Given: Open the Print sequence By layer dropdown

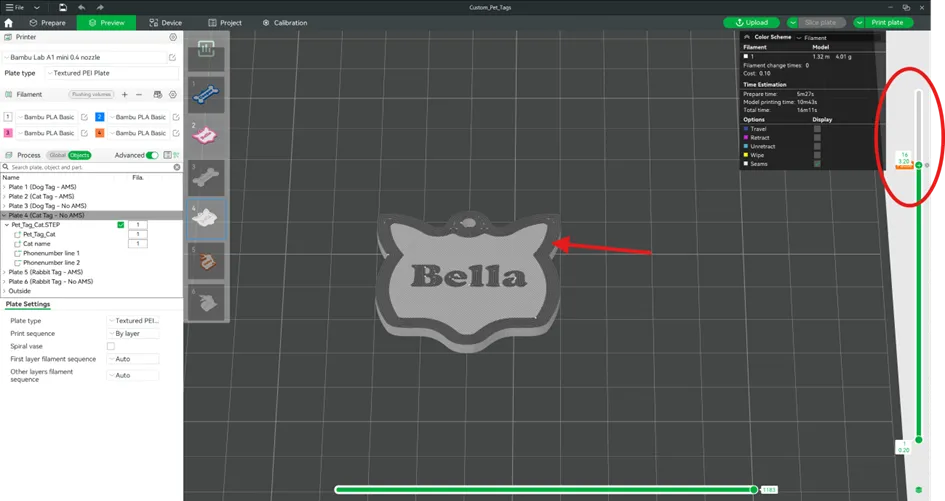Looking at the screenshot, I should point(133,333).
